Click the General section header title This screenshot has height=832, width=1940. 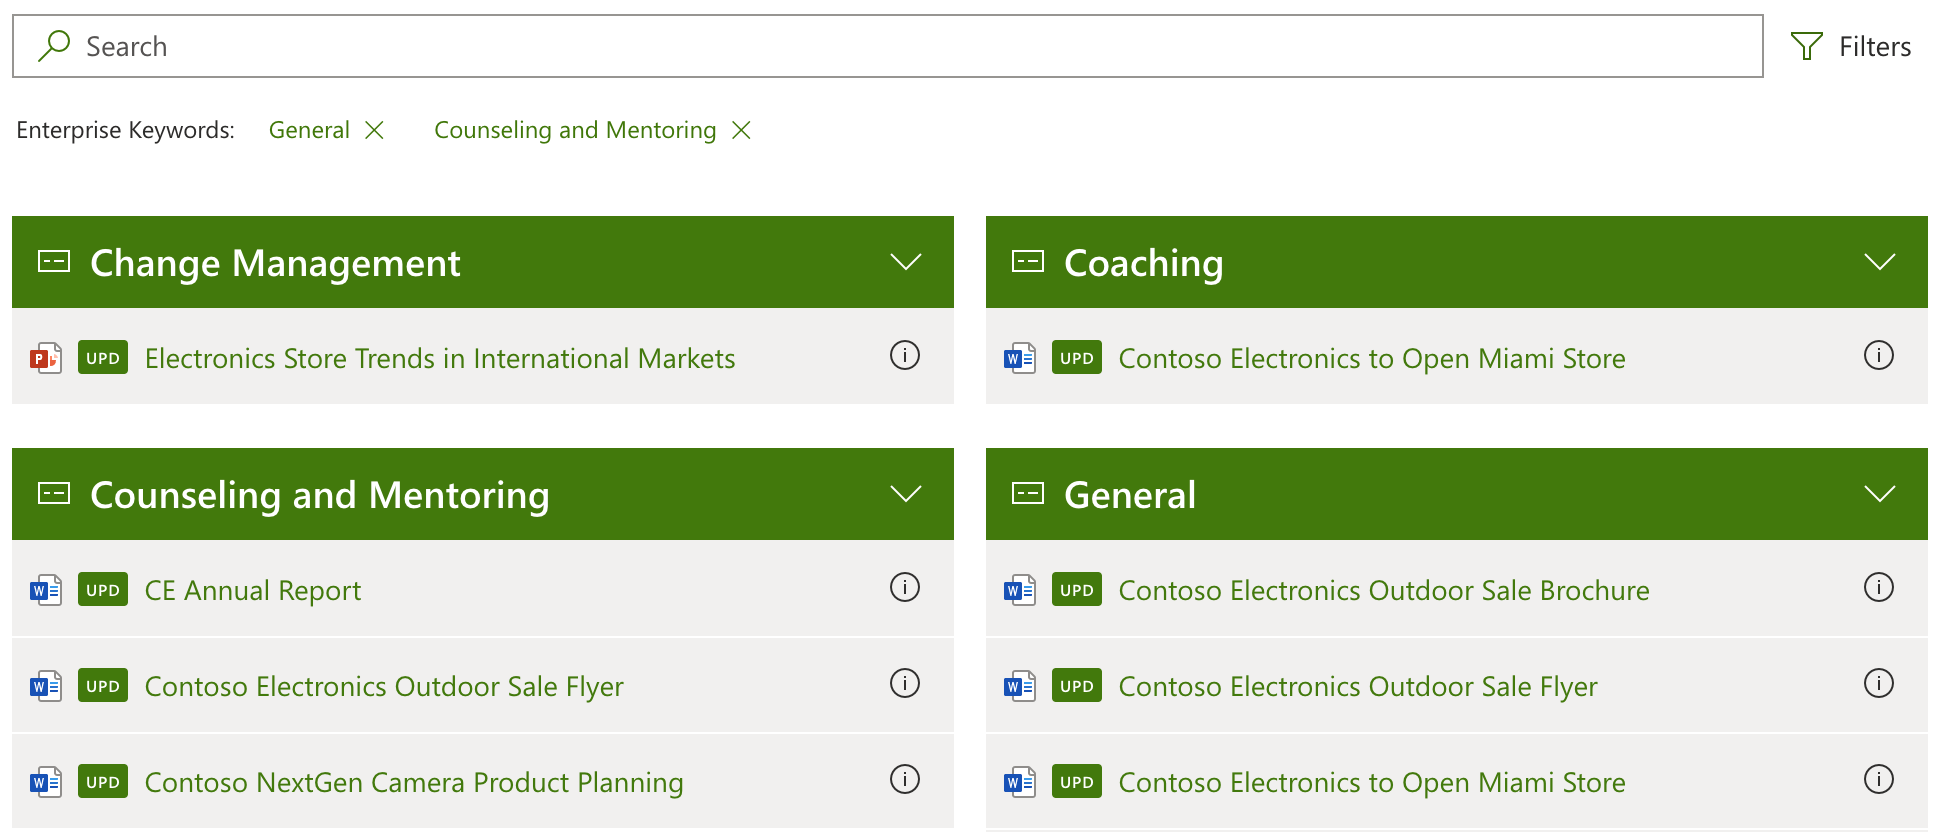coord(1130,495)
